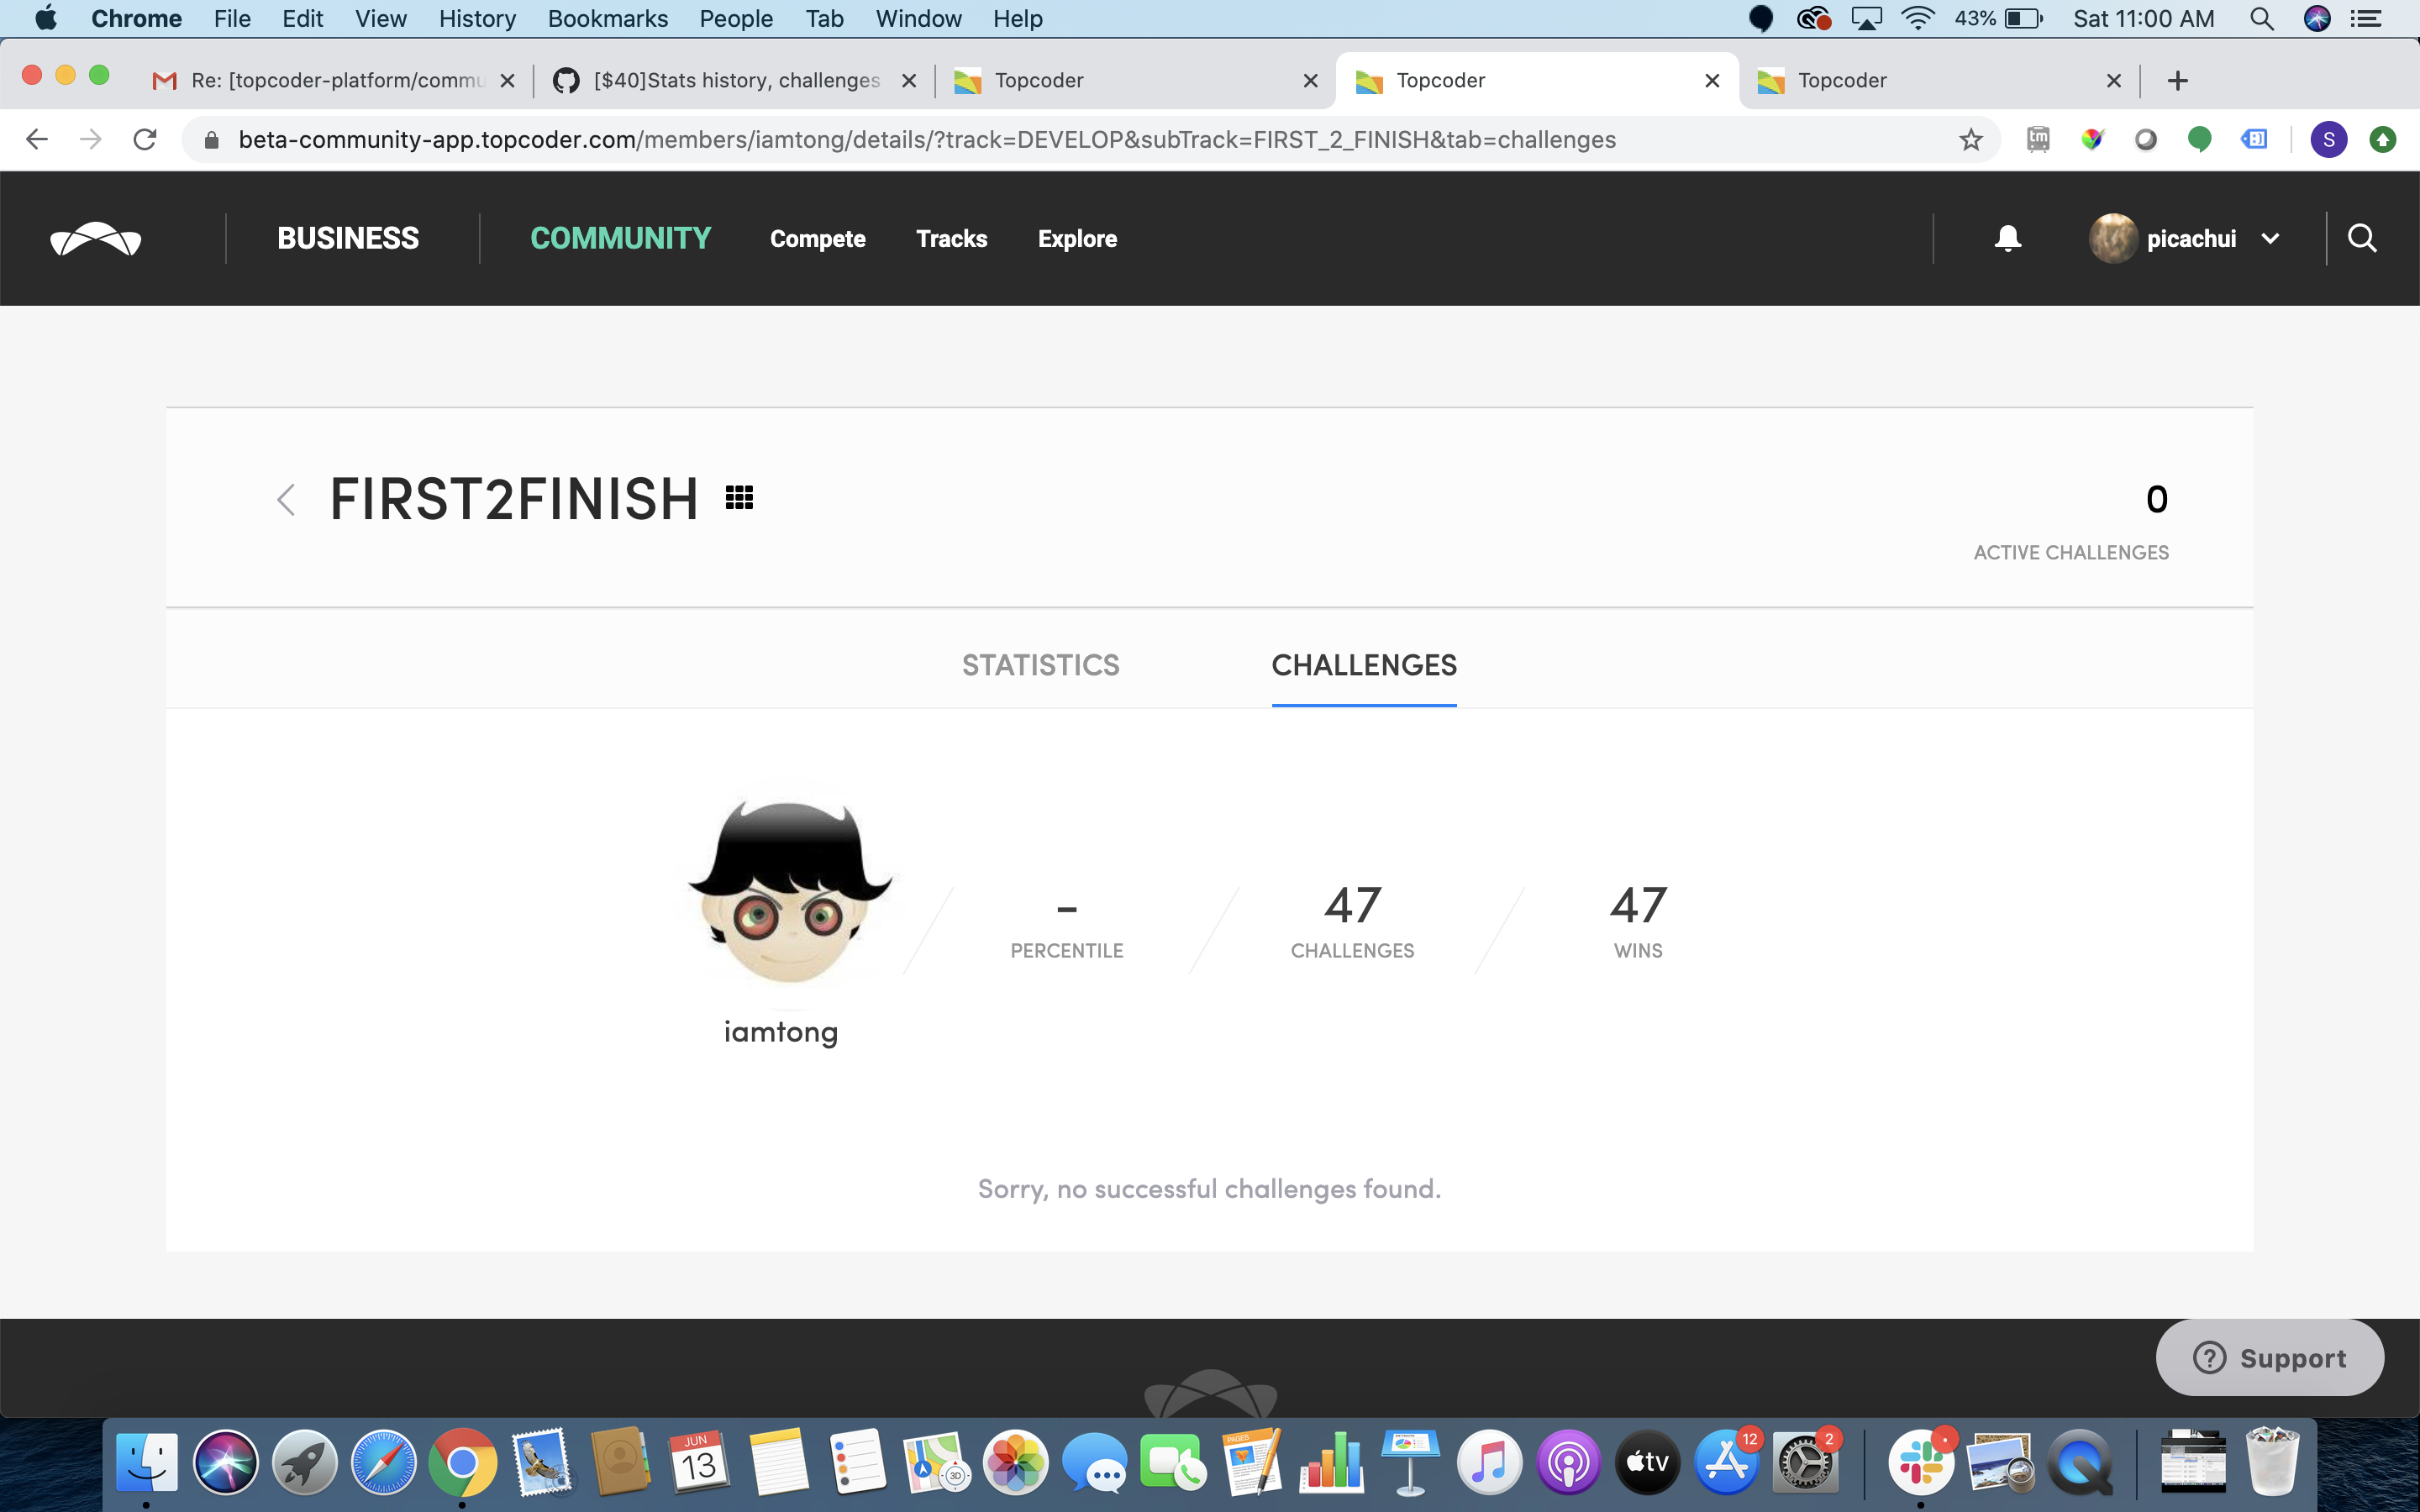Open Messages in the dock
2420x1512 pixels.
coord(1094,1462)
